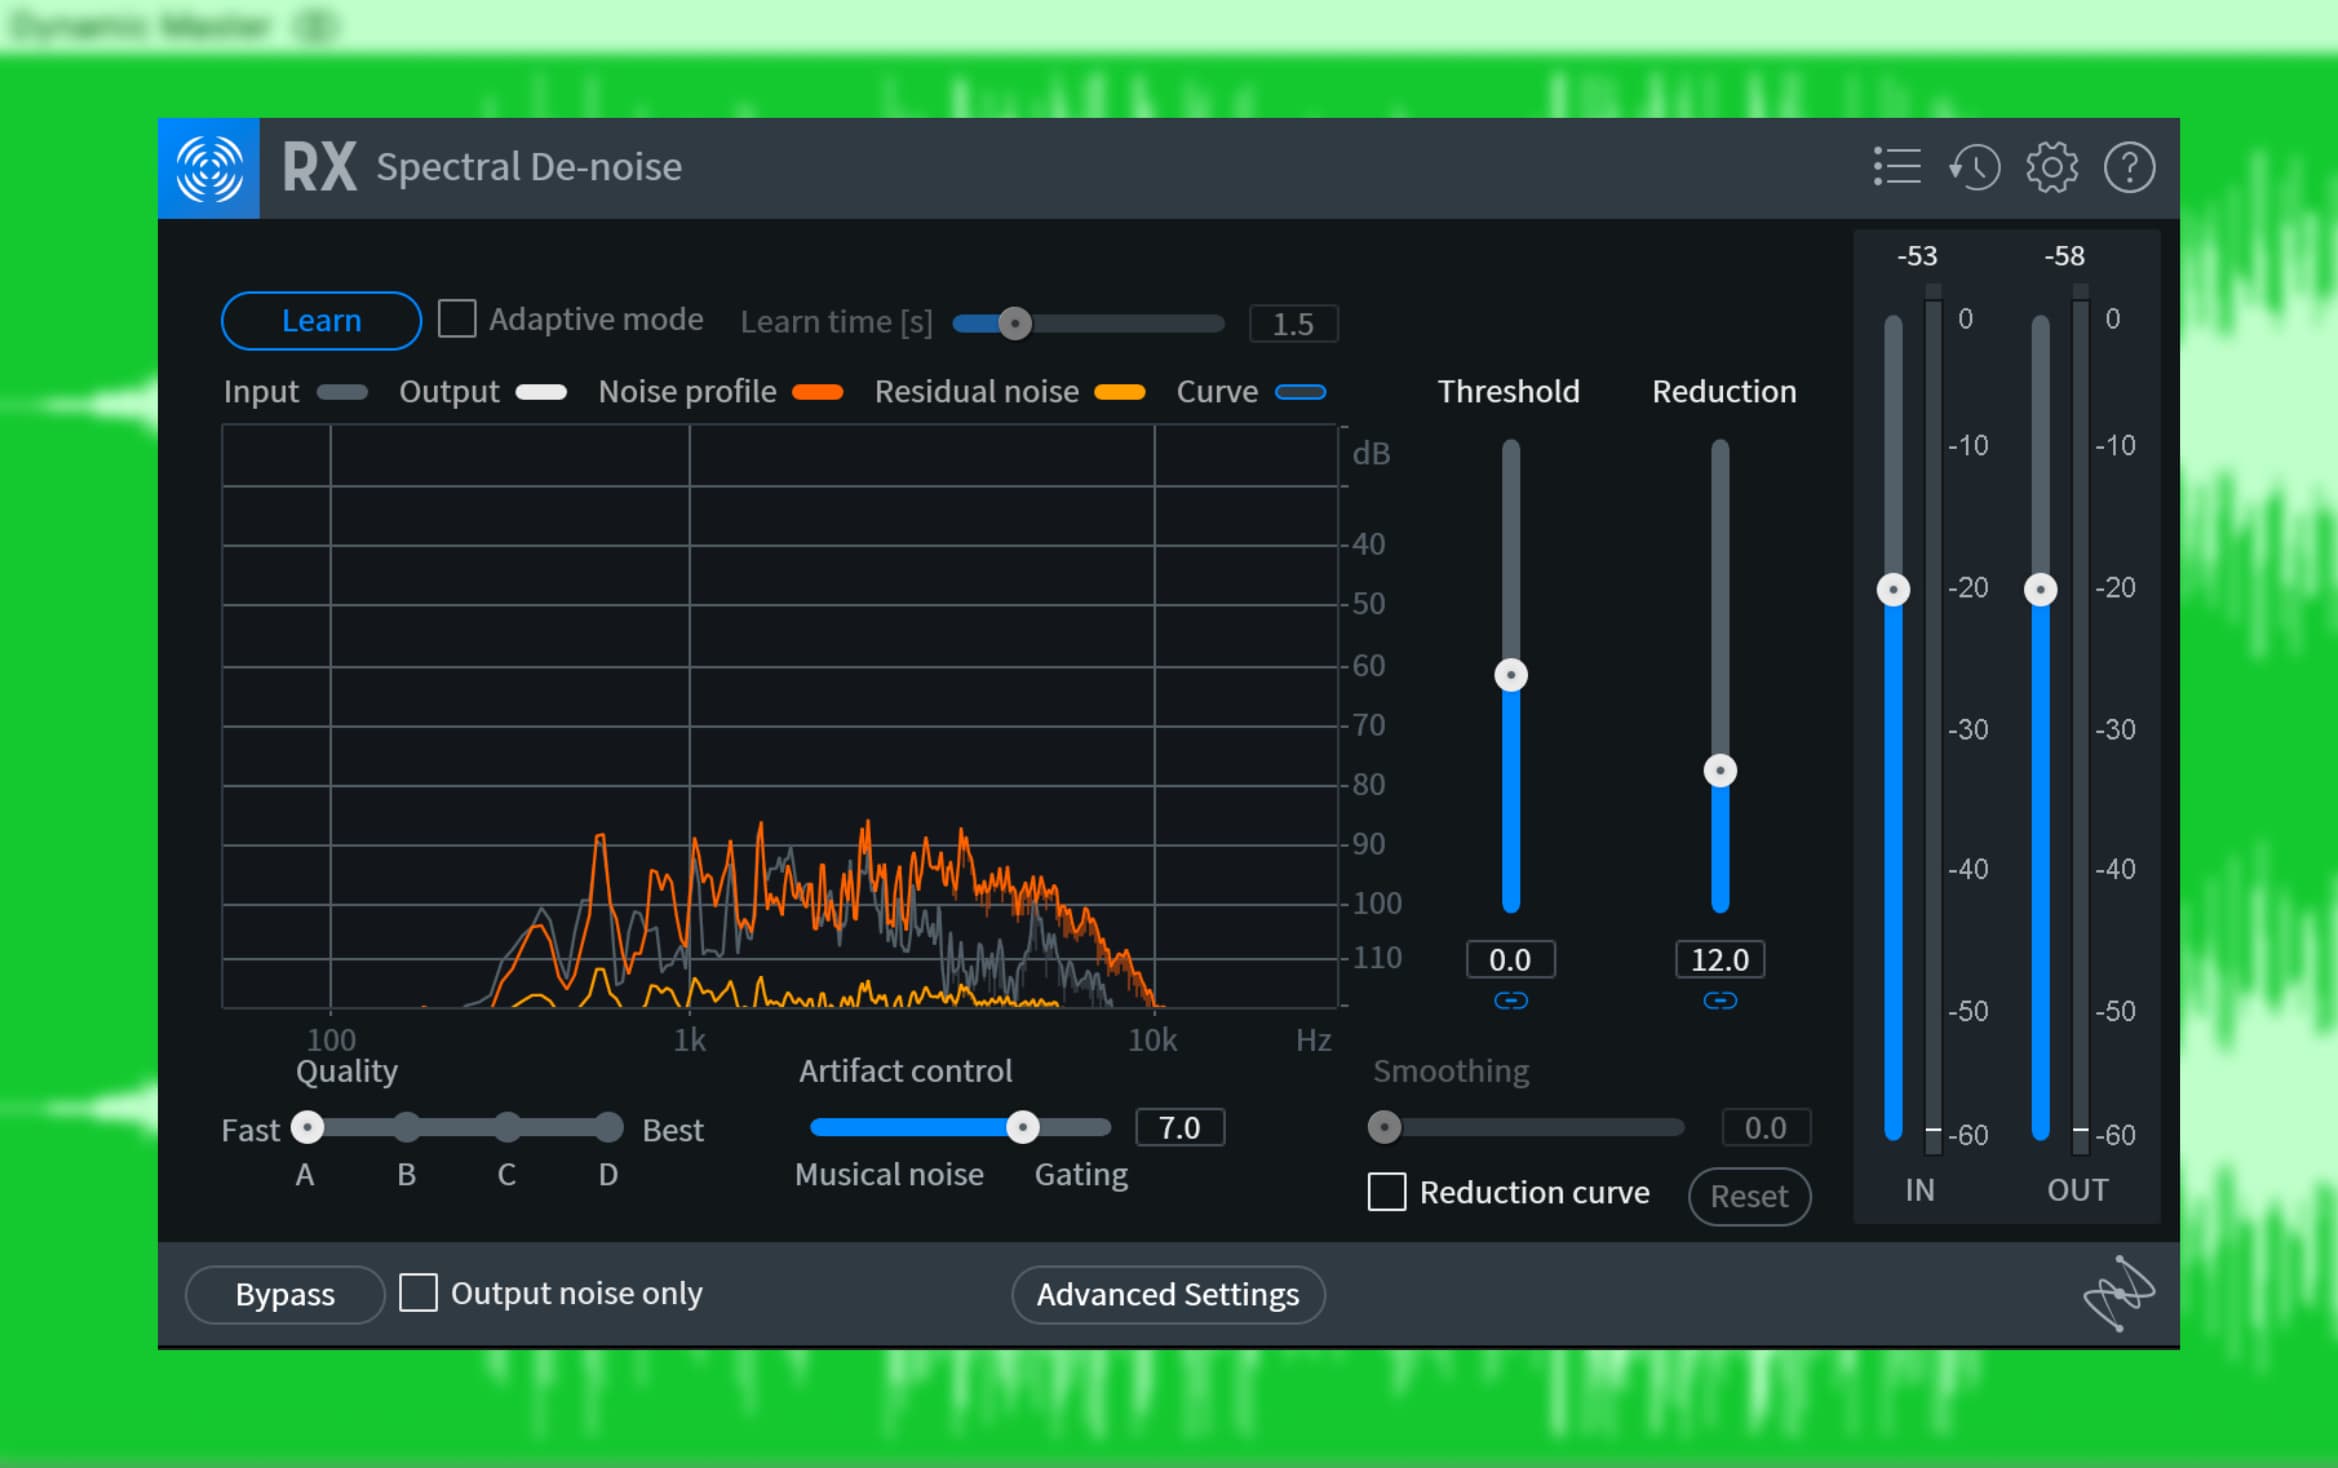This screenshot has height=1468, width=2338.
Task: Click the iZotope logo in bottom corner
Action: click(2118, 1294)
